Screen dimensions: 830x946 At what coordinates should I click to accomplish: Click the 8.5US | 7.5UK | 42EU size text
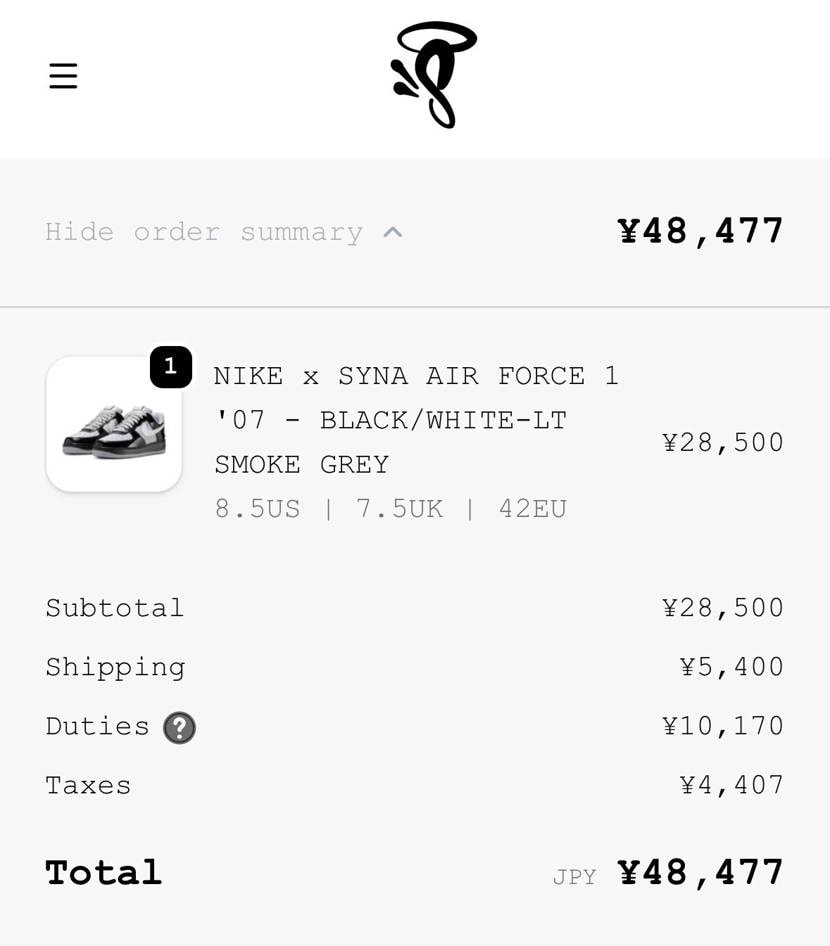pos(391,509)
